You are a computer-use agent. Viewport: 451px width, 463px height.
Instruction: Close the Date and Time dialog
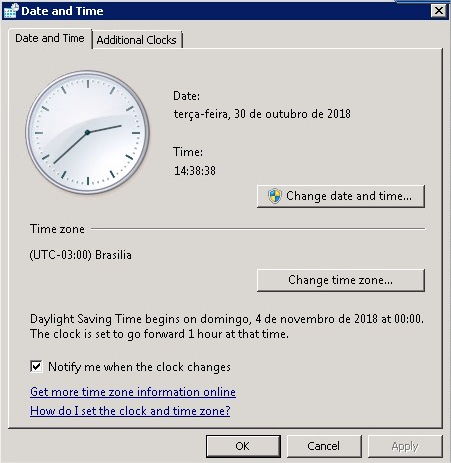pos(439,11)
